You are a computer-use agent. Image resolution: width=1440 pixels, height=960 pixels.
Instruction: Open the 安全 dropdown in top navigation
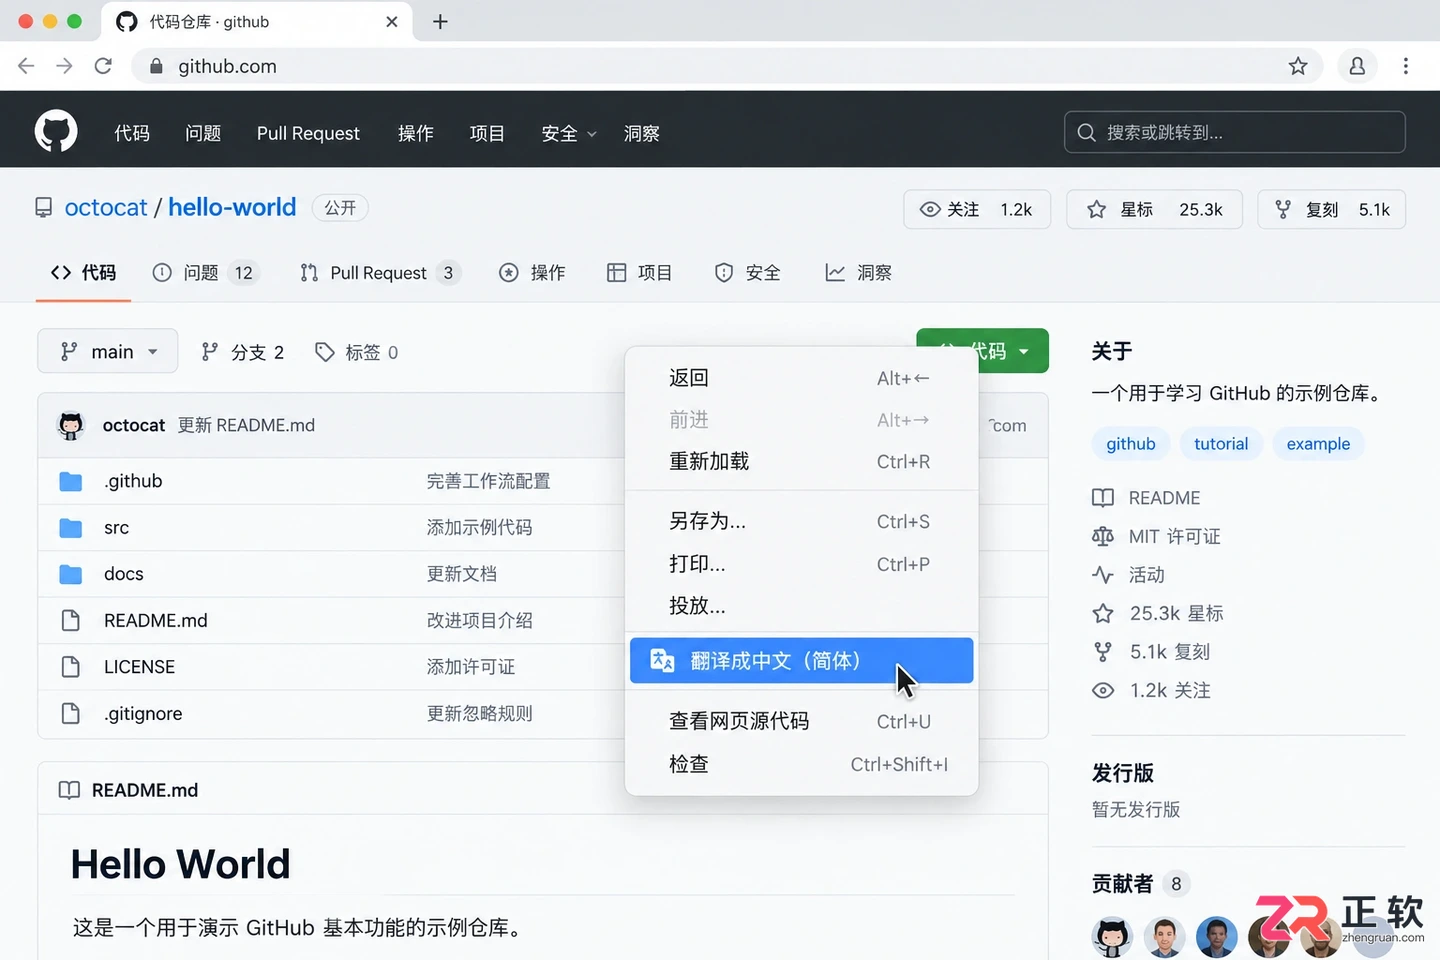[x=568, y=133]
